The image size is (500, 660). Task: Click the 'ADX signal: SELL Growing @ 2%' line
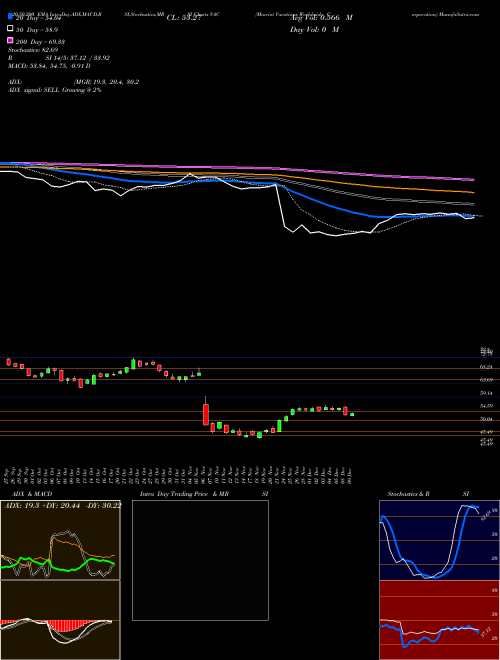tap(55, 90)
